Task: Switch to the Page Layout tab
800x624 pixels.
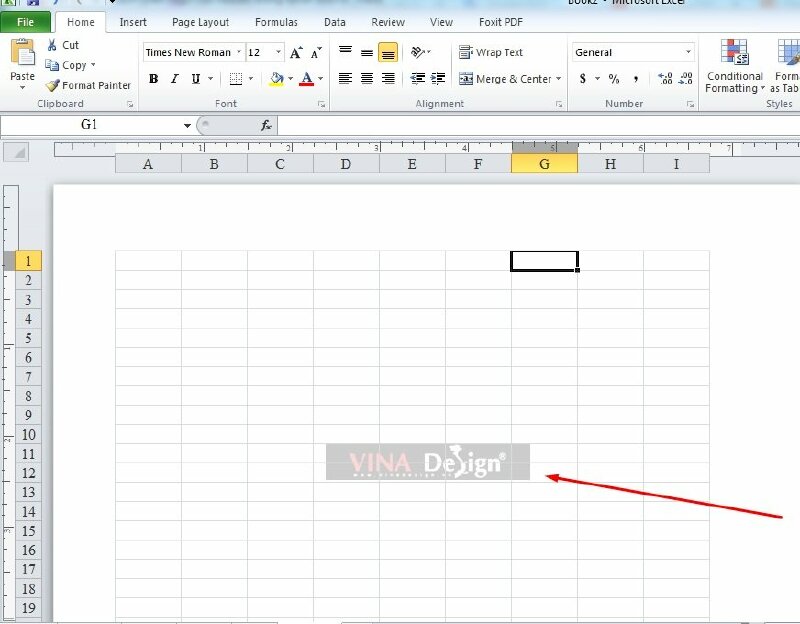Action: coord(200,22)
